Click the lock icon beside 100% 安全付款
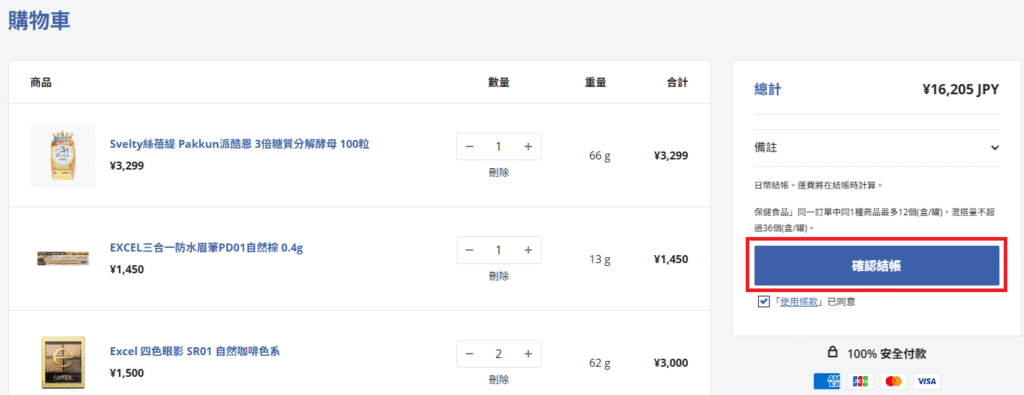The height and width of the screenshot is (395, 1024). [832, 353]
